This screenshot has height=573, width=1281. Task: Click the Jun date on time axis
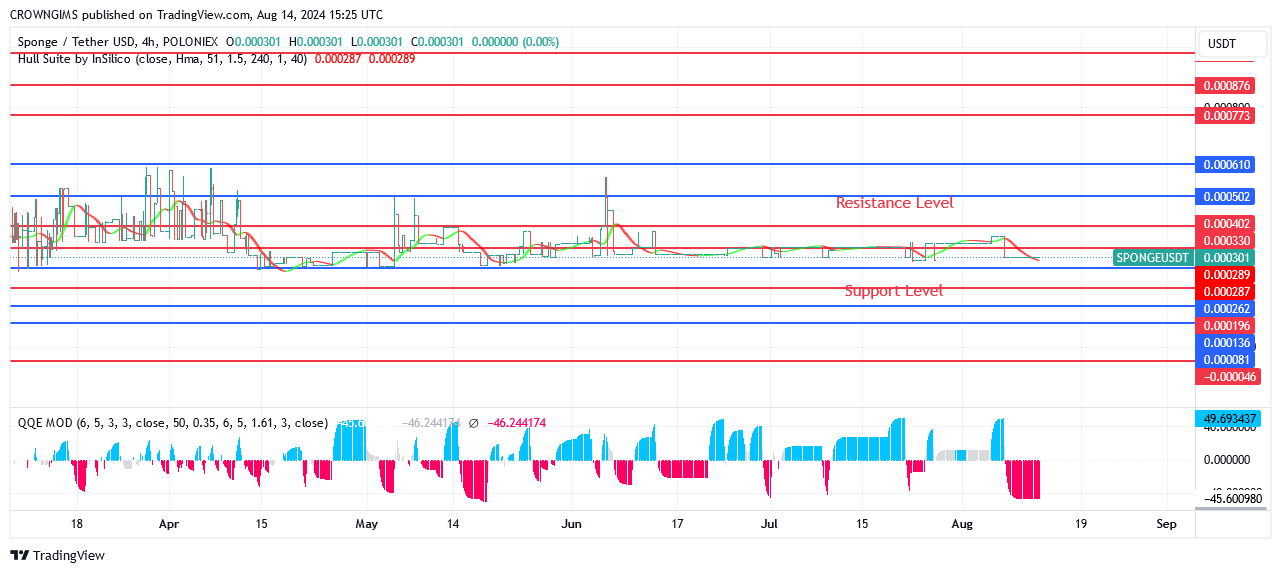(x=572, y=523)
